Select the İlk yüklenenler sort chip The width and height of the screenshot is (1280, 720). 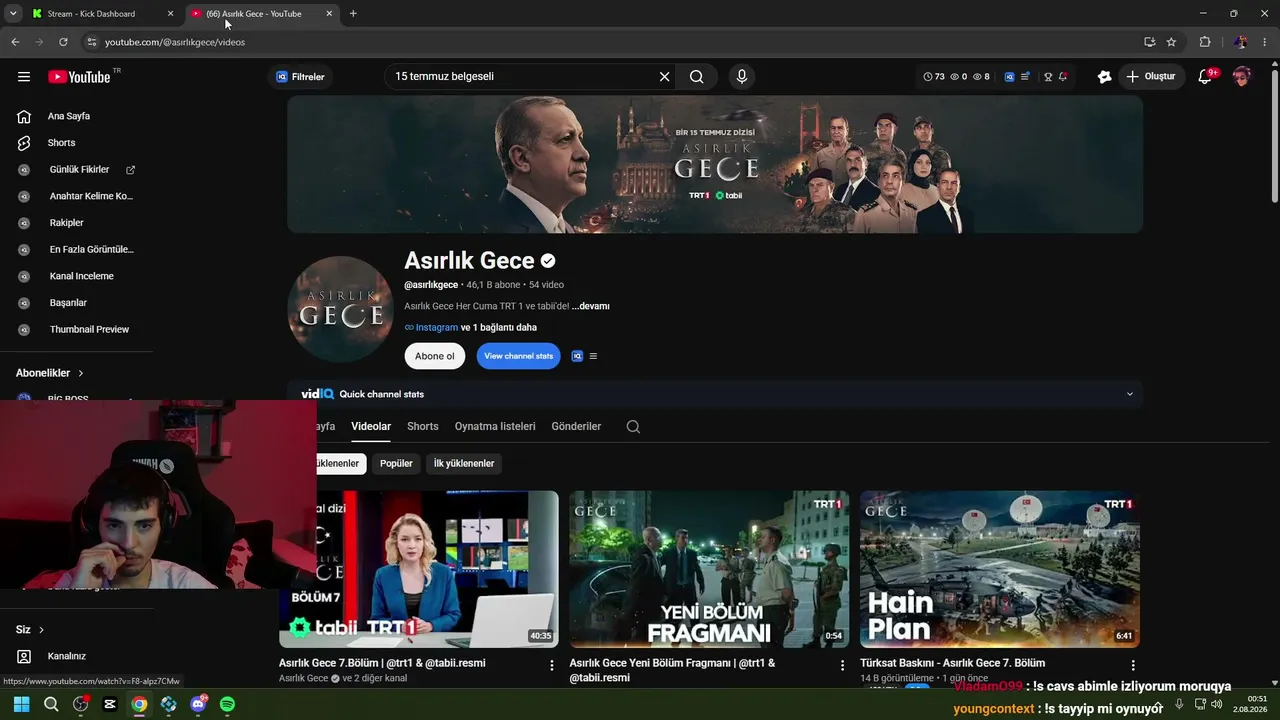[464, 464]
